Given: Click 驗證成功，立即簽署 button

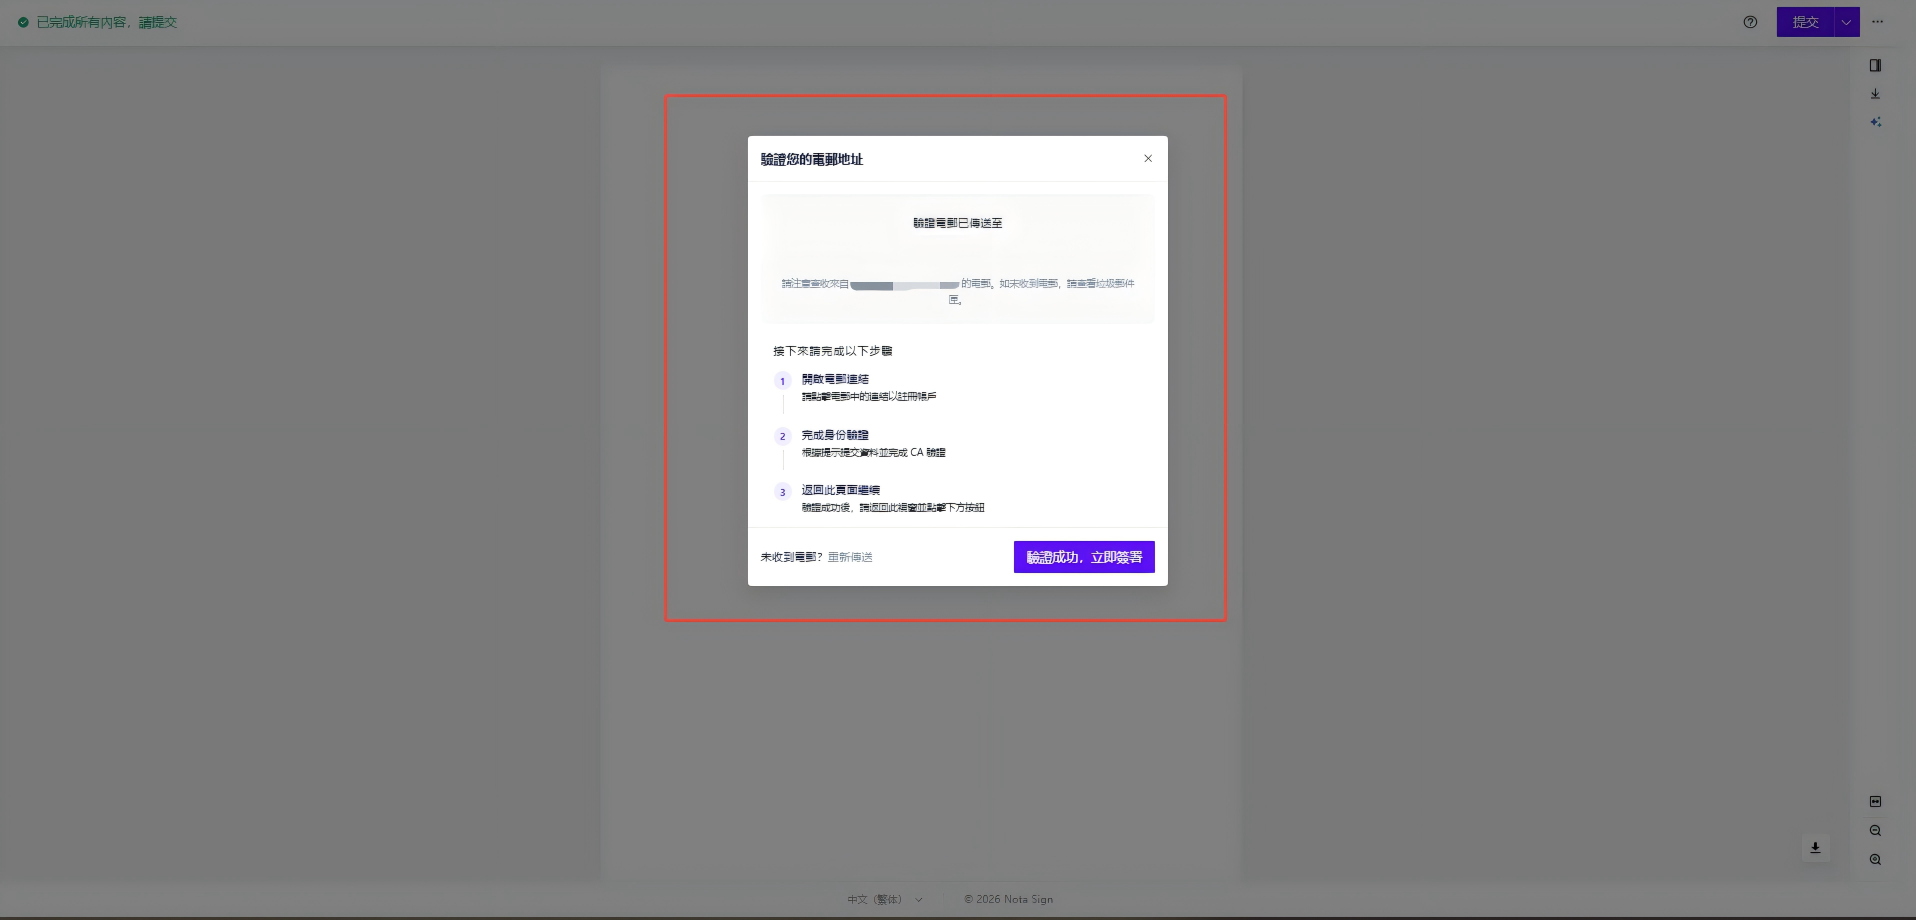Looking at the screenshot, I should pos(1084,557).
